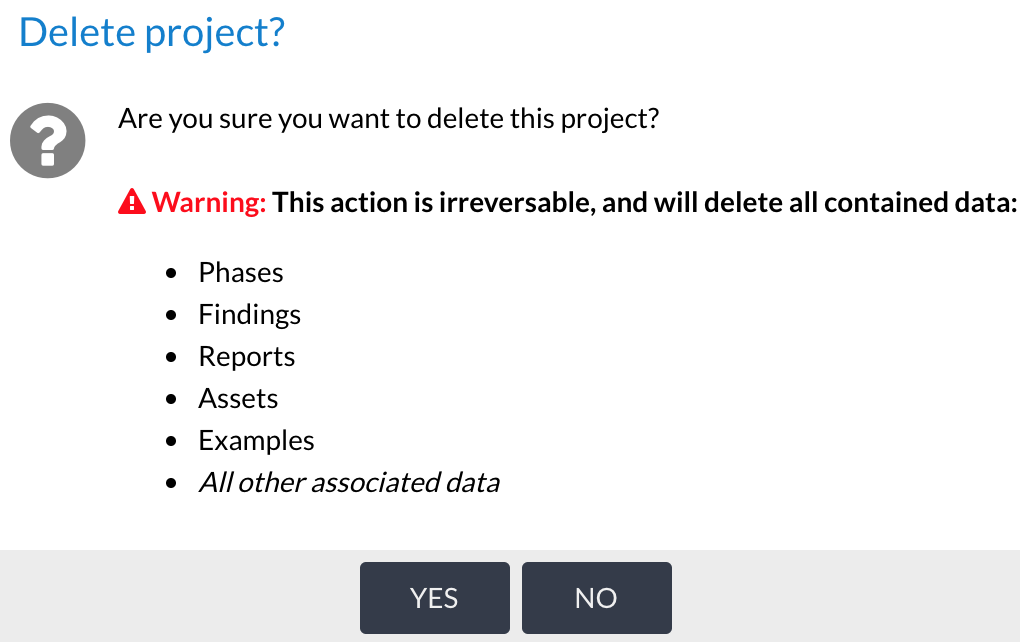
Task: Select the "Reports" list item
Action: coord(246,357)
